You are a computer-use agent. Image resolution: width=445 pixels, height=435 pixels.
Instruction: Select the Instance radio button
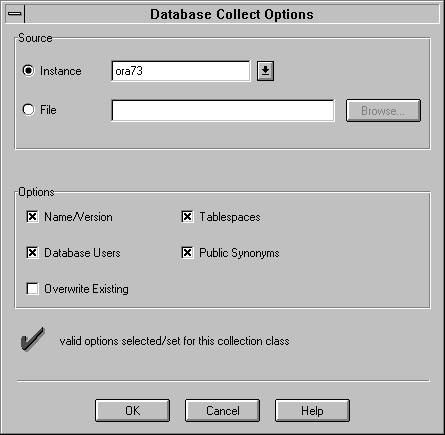(x=28, y=71)
